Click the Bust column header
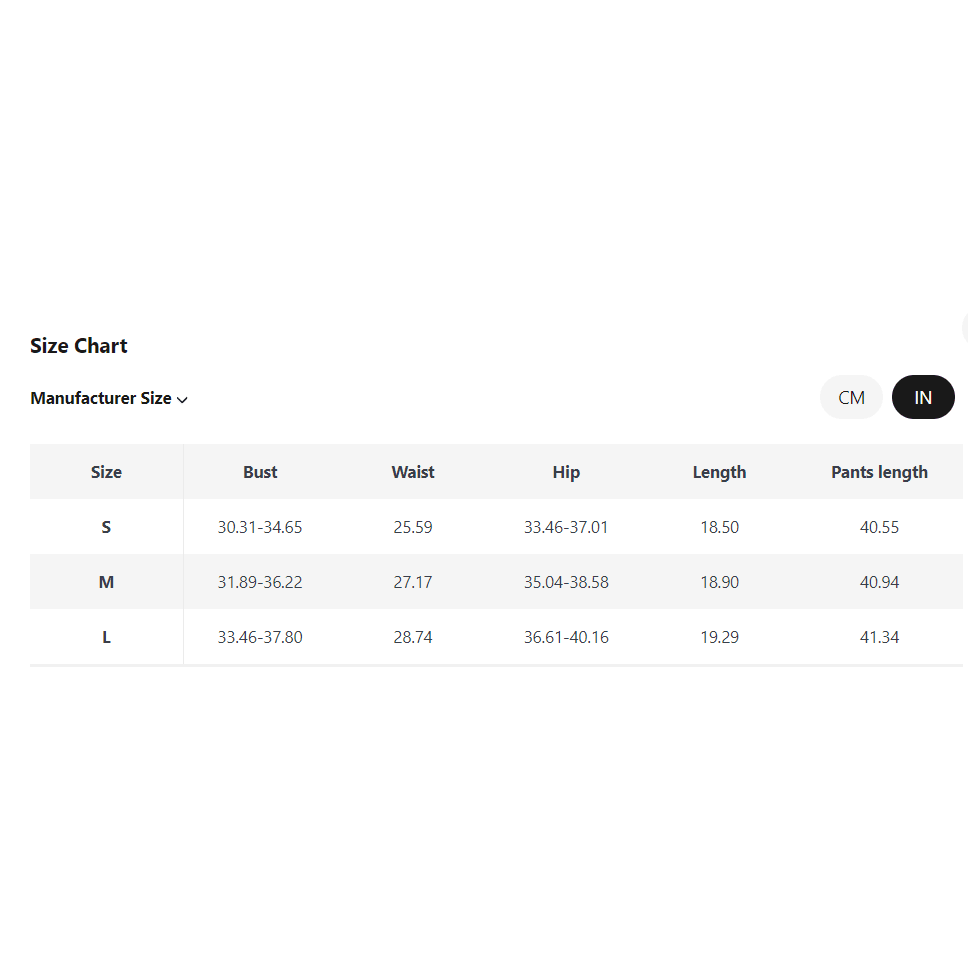The image size is (968, 968). [260, 472]
